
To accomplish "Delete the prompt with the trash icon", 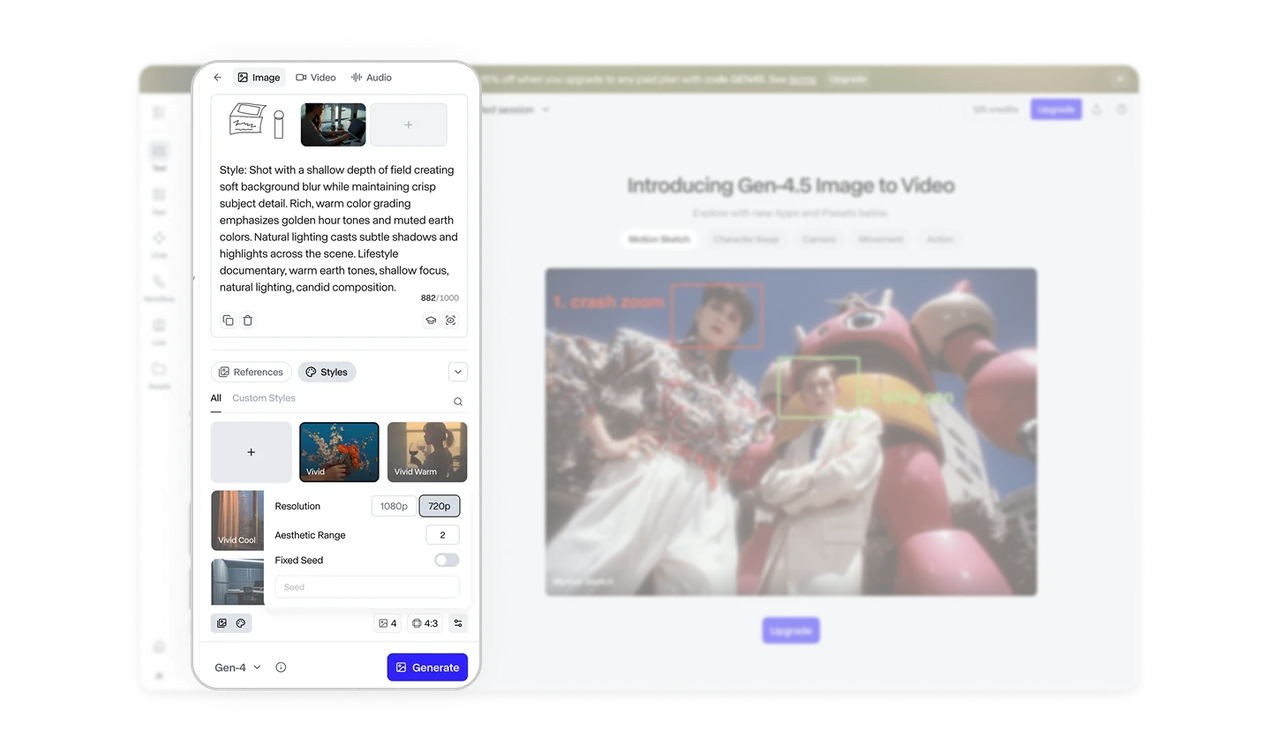I will 248,320.
